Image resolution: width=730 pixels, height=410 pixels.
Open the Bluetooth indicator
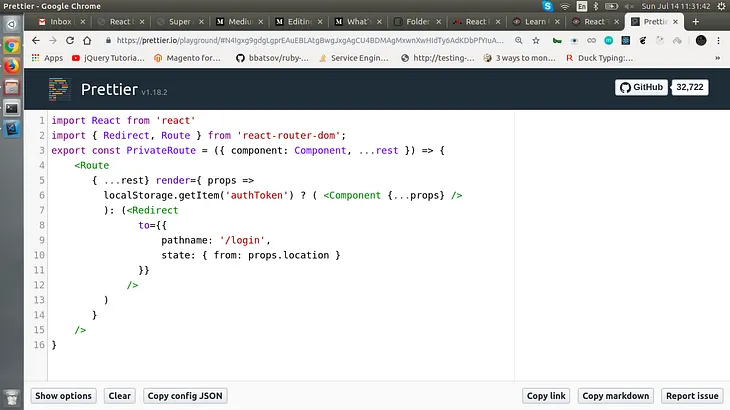tap(595, 6)
